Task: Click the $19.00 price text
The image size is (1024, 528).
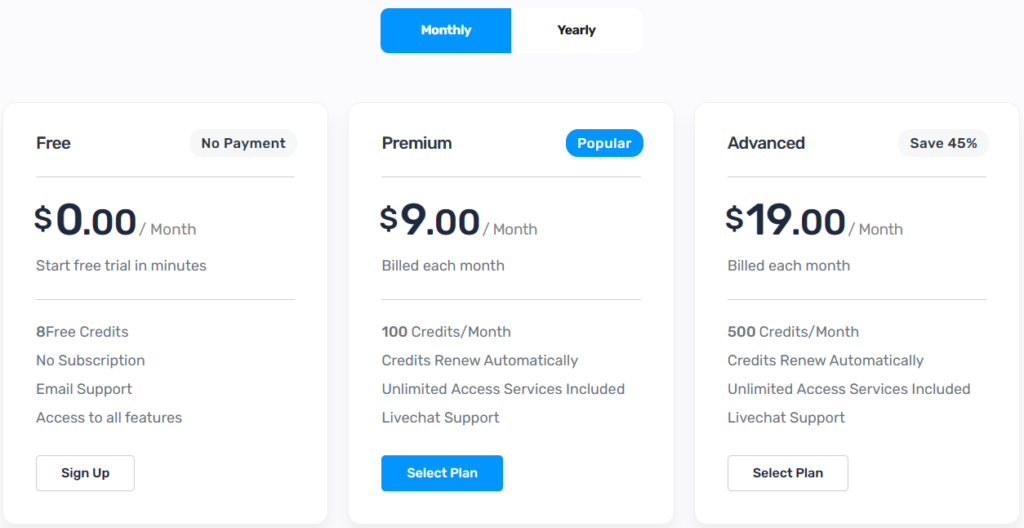Action: click(786, 221)
